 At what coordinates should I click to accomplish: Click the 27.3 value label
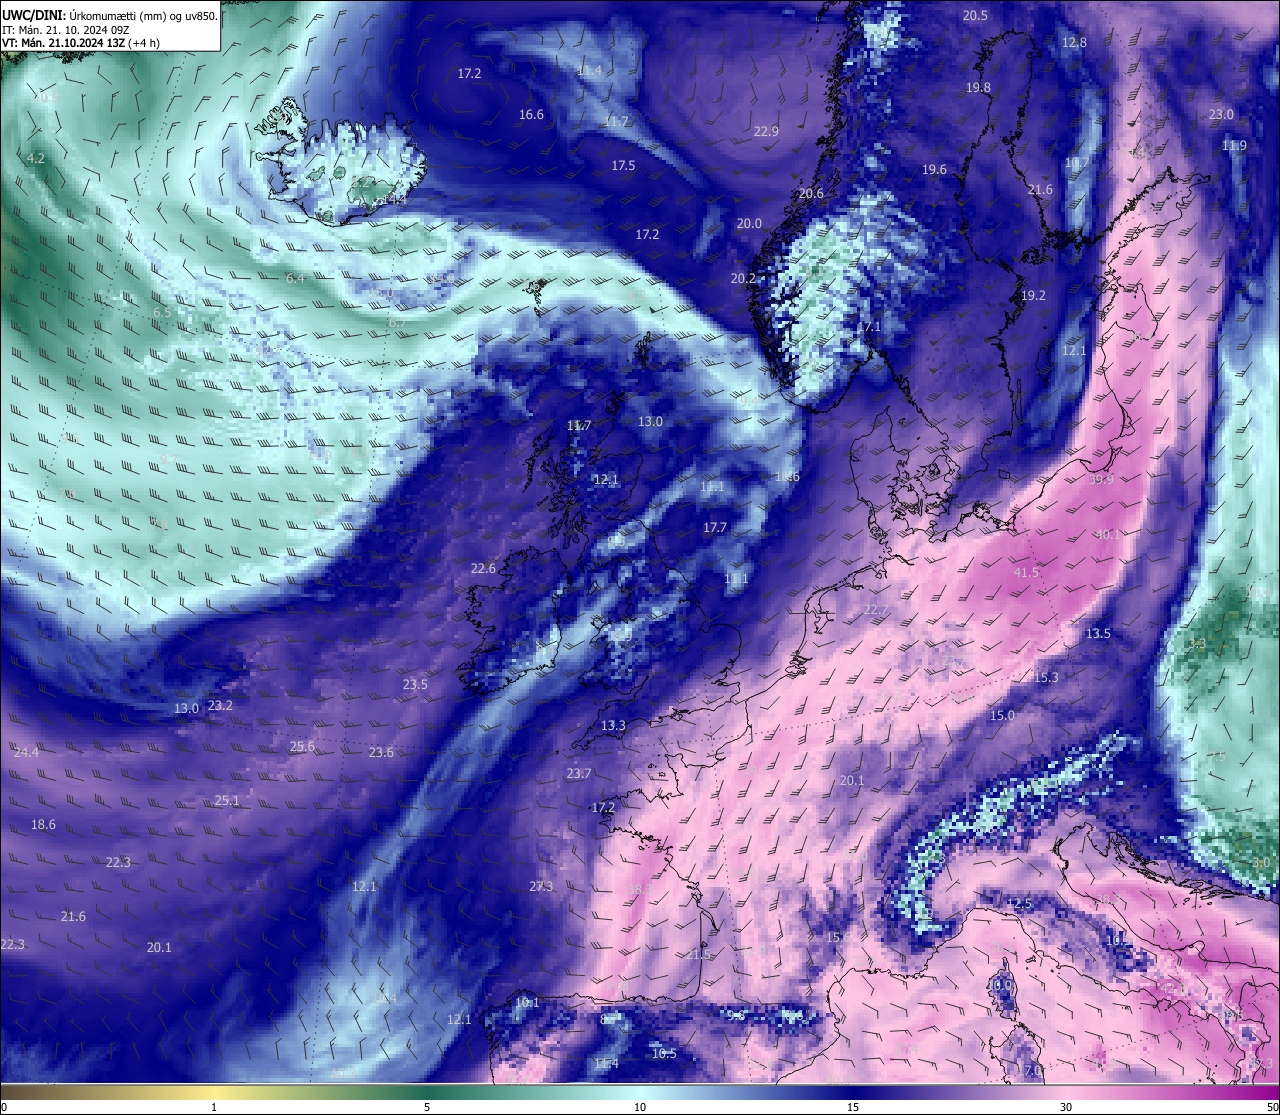pos(541,886)
